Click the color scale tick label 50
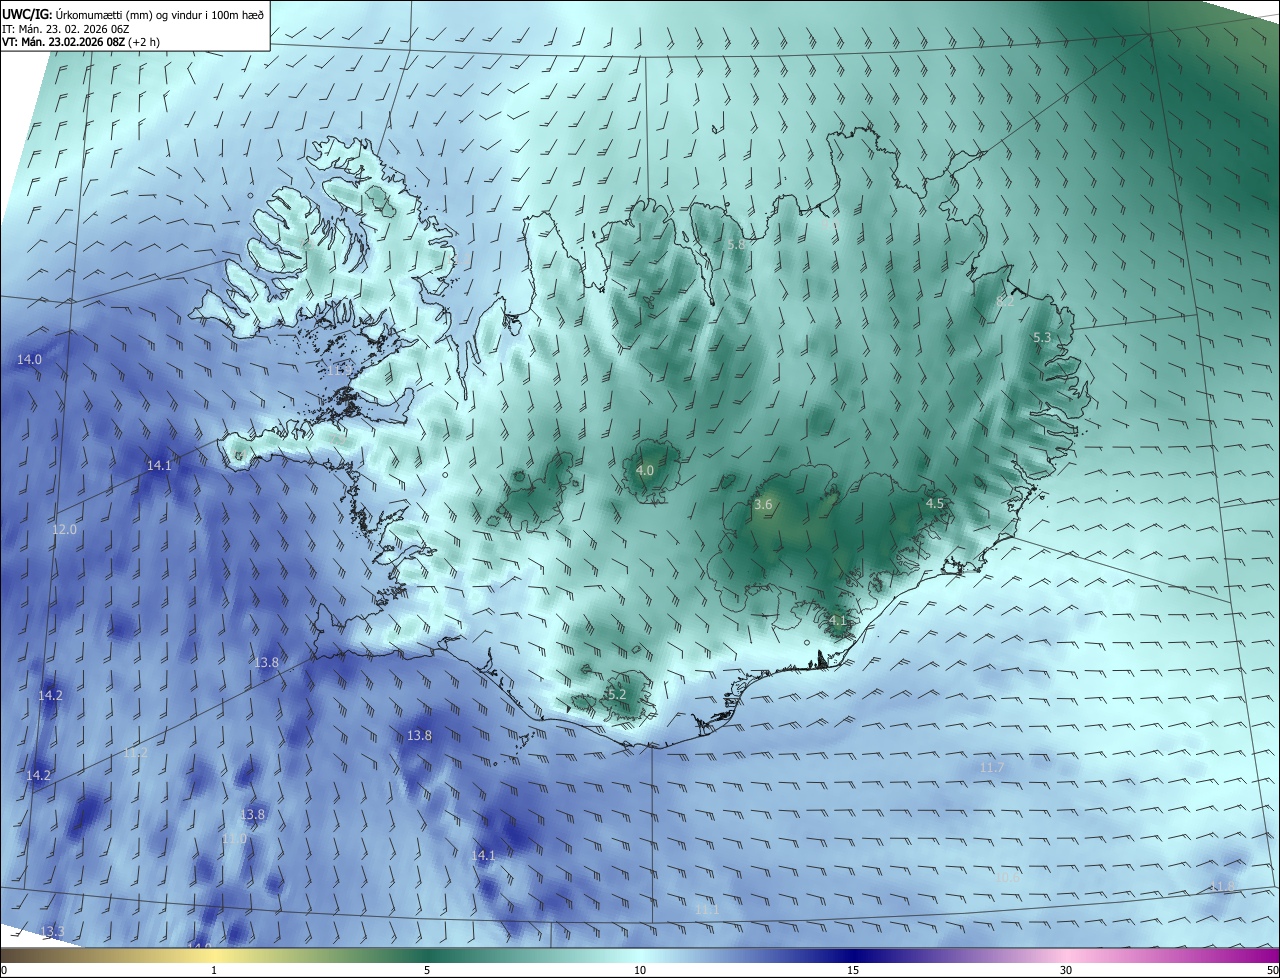The width and height of the screenshot is (1280, 978). point(1272,970)
